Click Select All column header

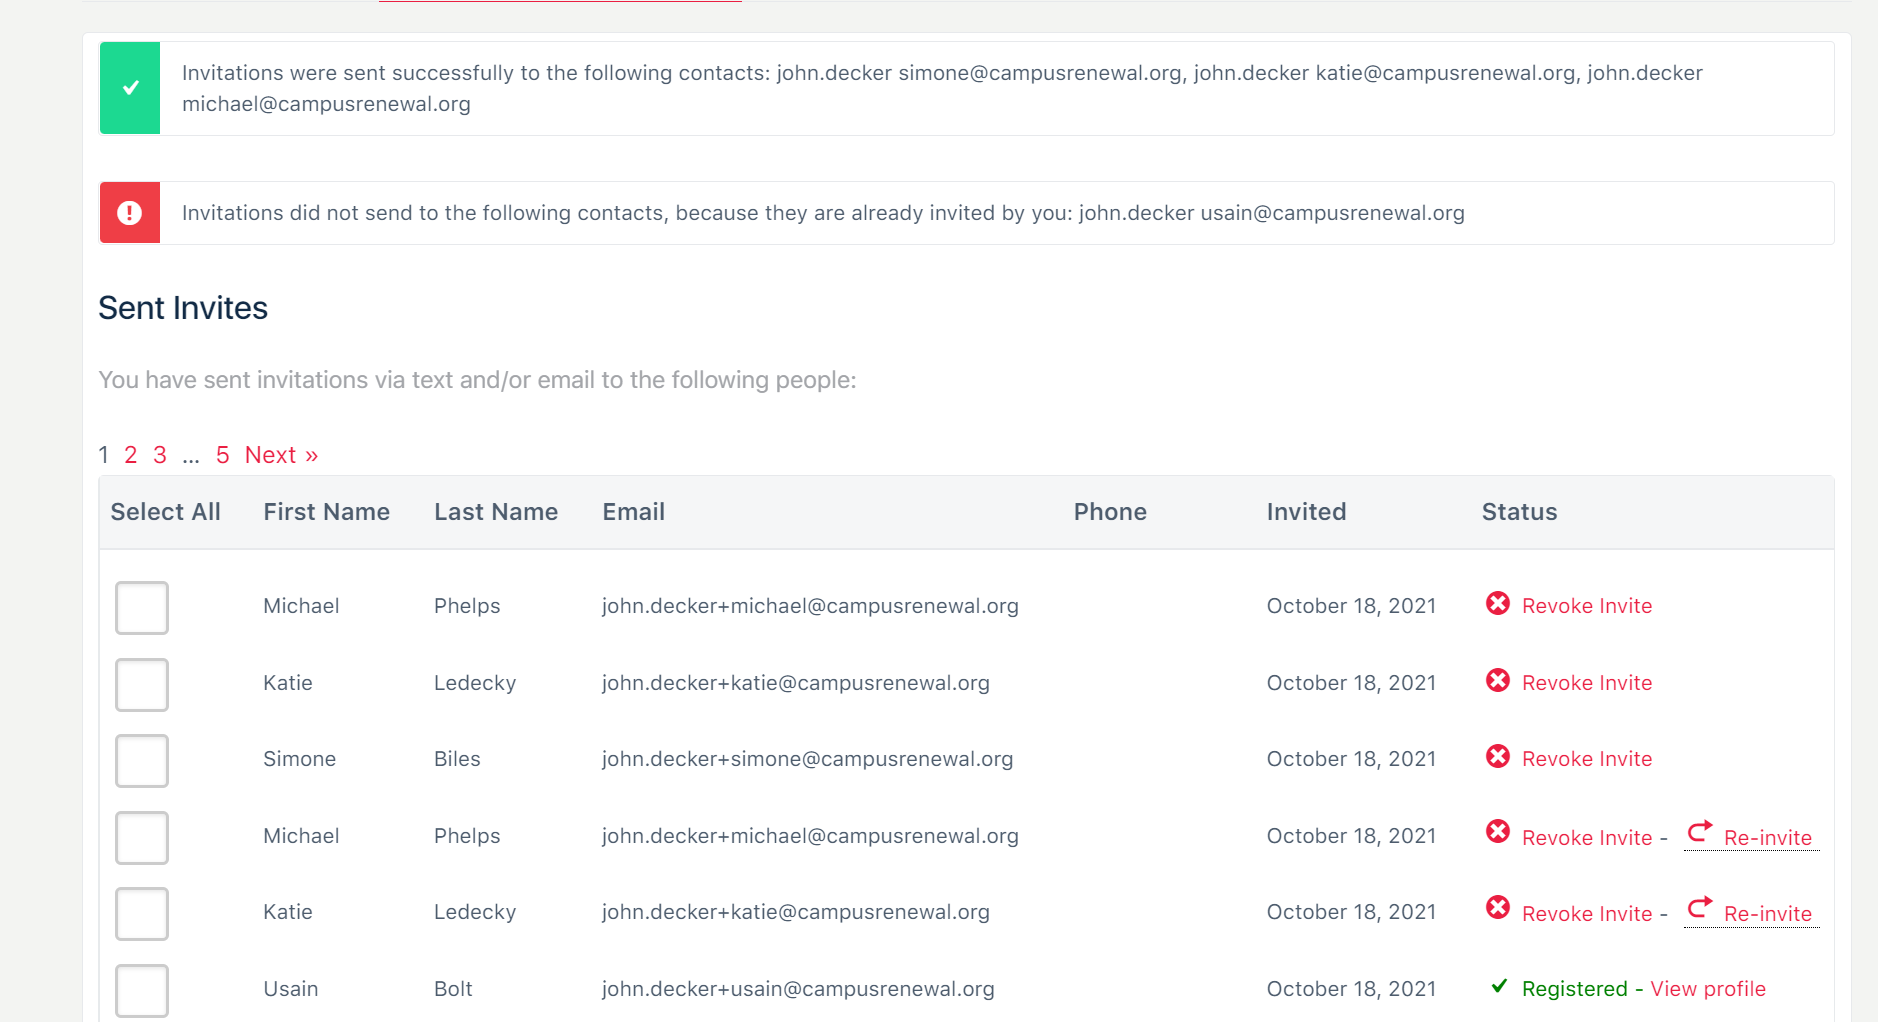165,512
